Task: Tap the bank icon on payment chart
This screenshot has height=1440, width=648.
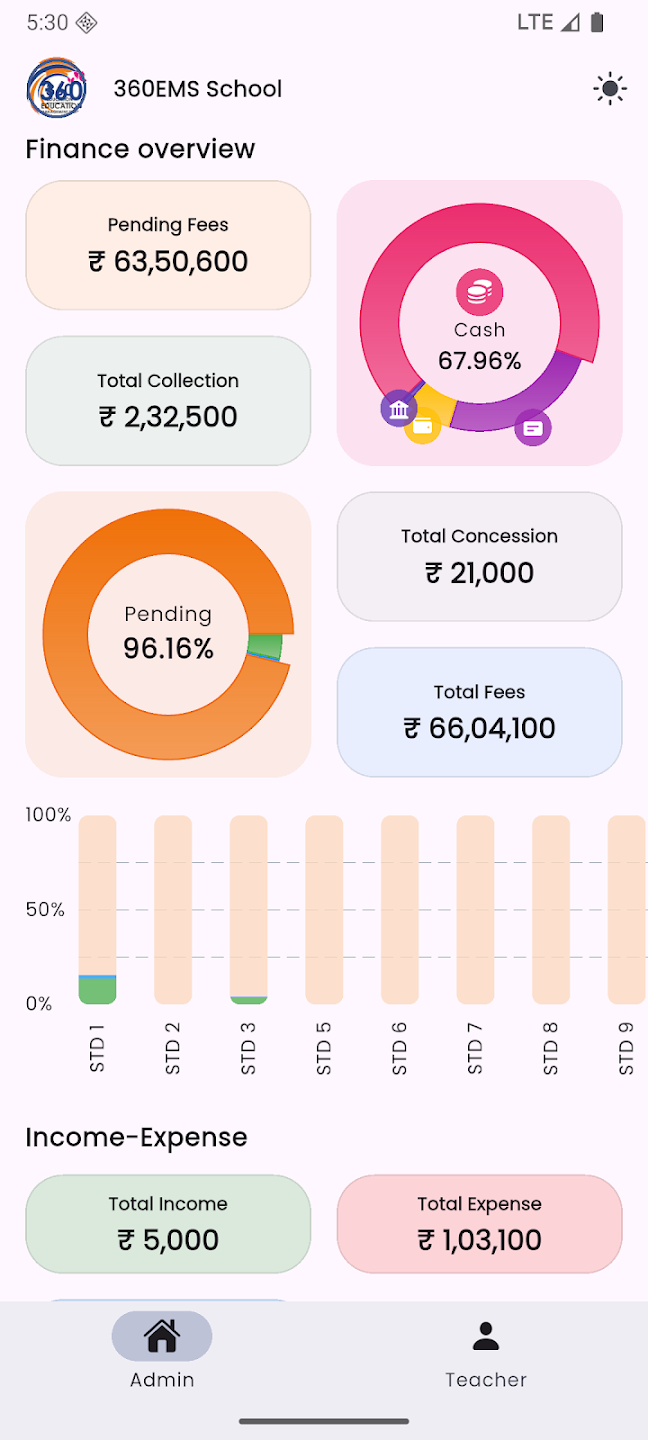Action: click(x=399, y=408)
